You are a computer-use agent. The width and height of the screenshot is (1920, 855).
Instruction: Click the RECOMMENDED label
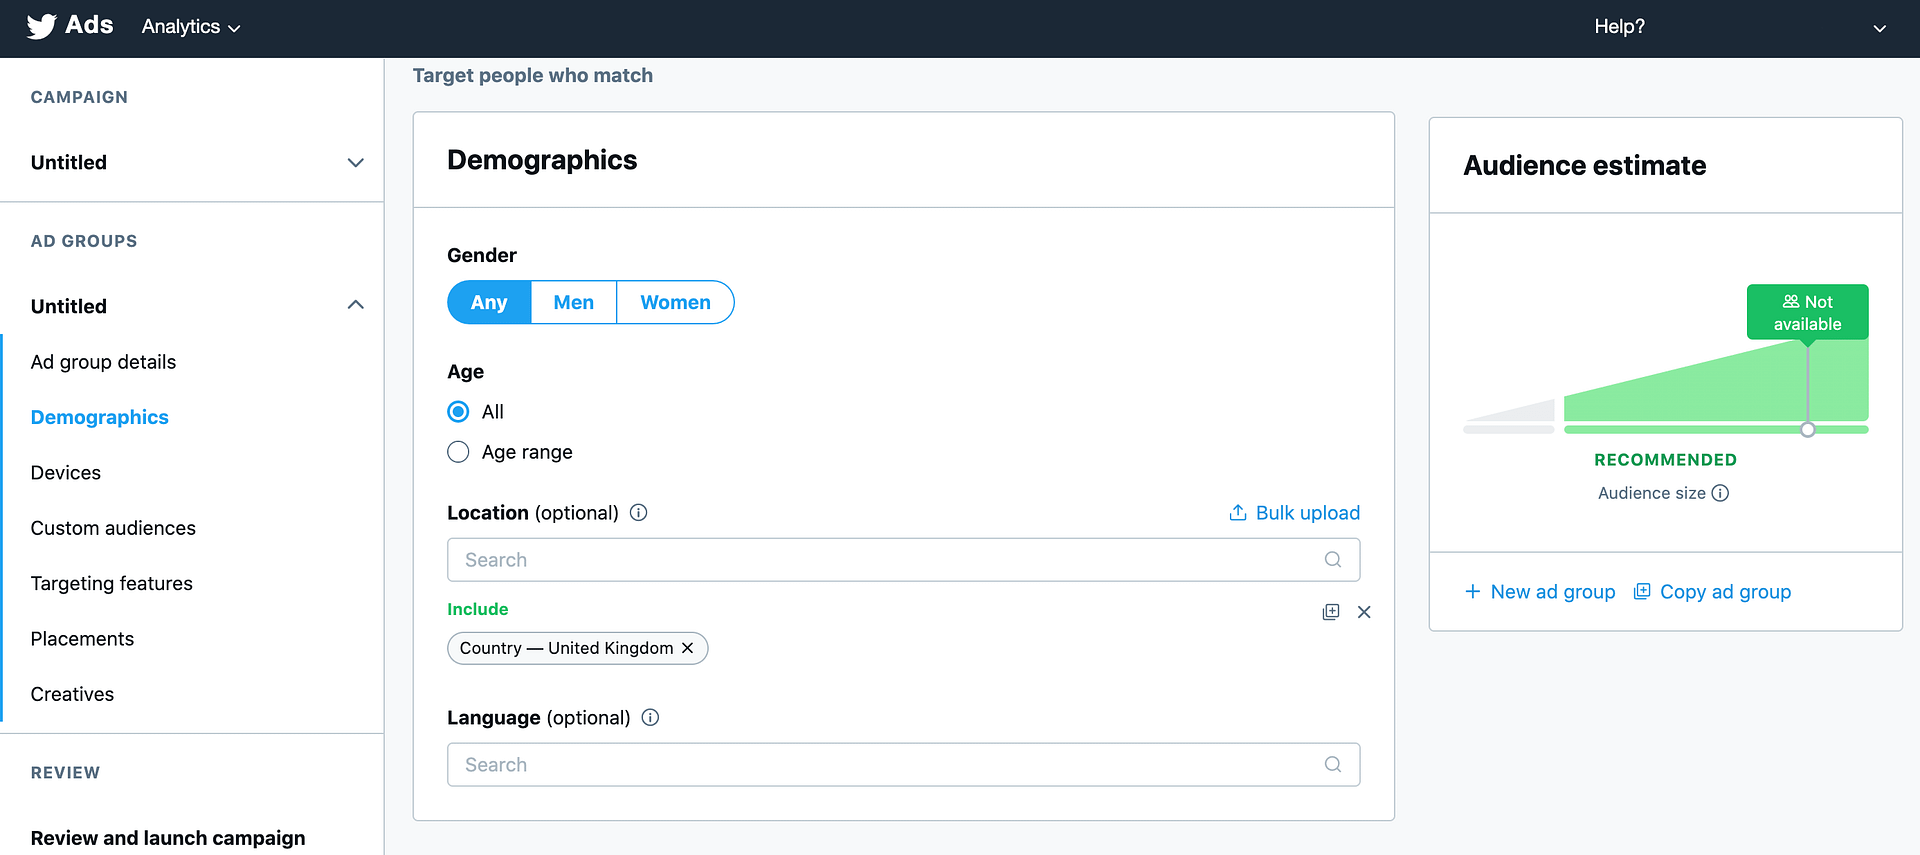(x=1665, y=460)
